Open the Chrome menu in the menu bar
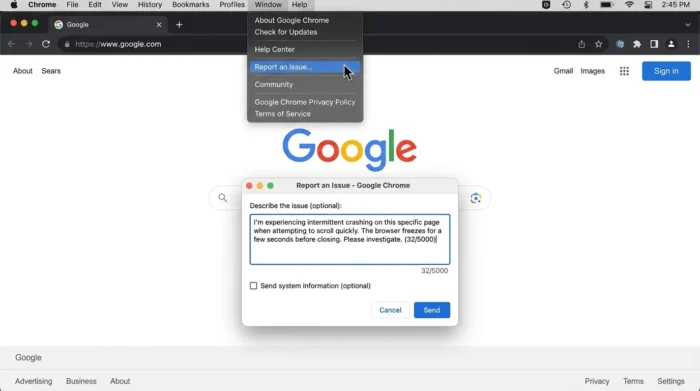 [x=42, y=5]
